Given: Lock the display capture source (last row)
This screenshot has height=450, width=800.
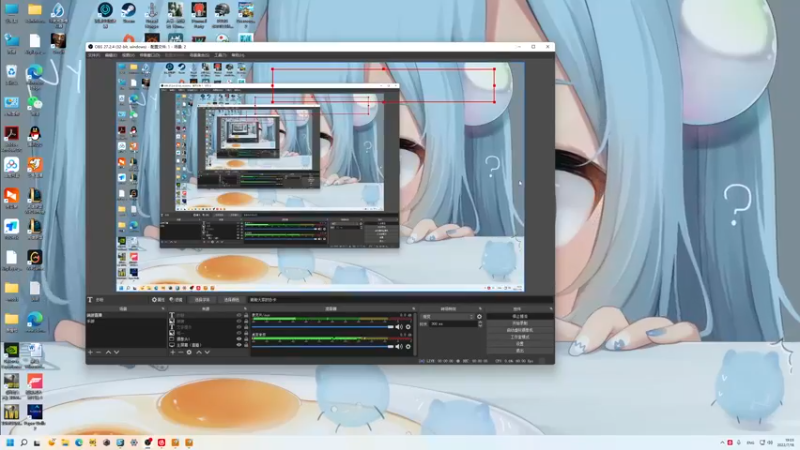Looking at the screenshot, I should (x=246, y=345).
